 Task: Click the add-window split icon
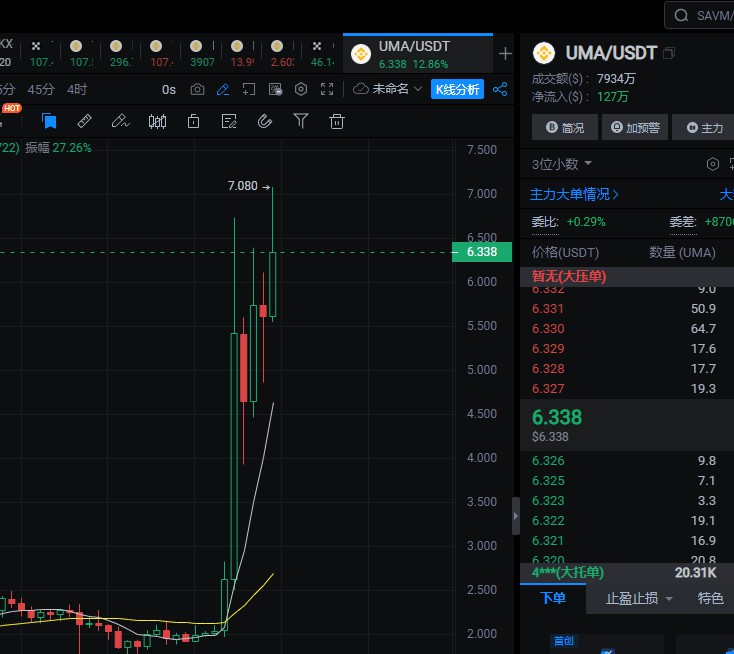pyautogui.click(x=249, y=89)
